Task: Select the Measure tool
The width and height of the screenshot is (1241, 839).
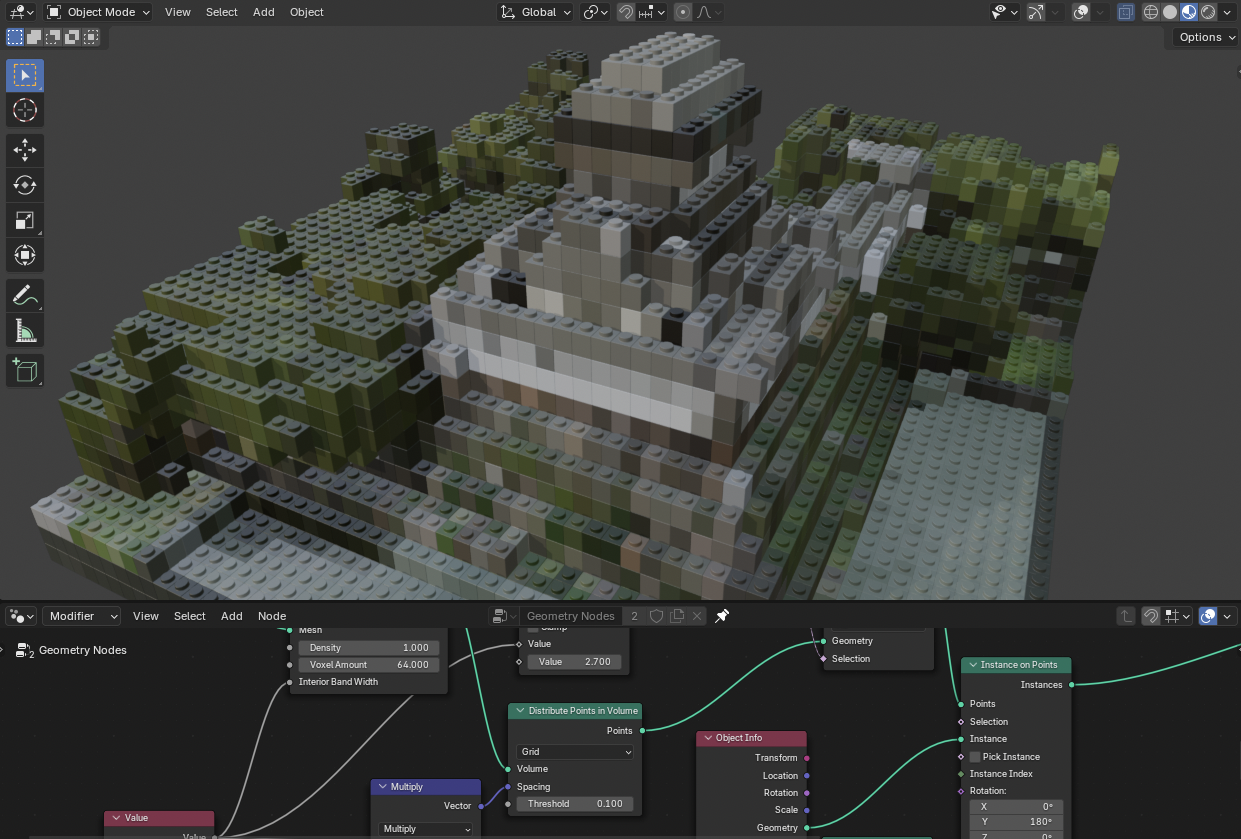Action: (25, 330)
